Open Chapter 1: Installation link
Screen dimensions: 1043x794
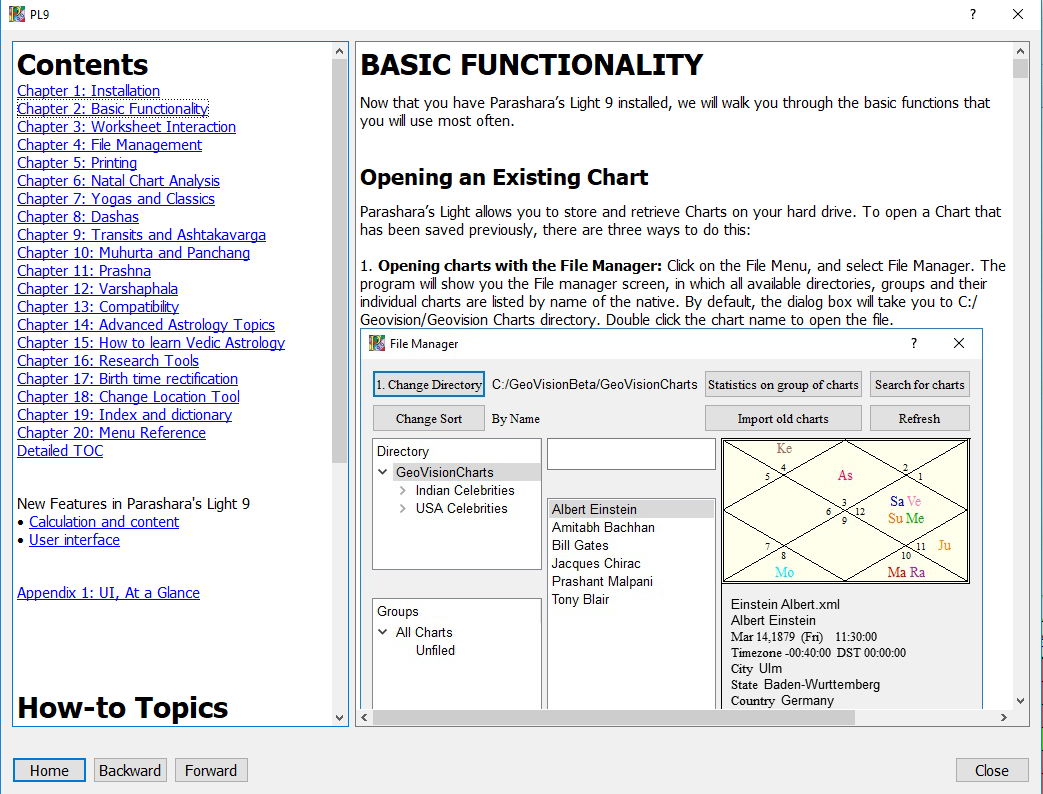pos(88,91)
